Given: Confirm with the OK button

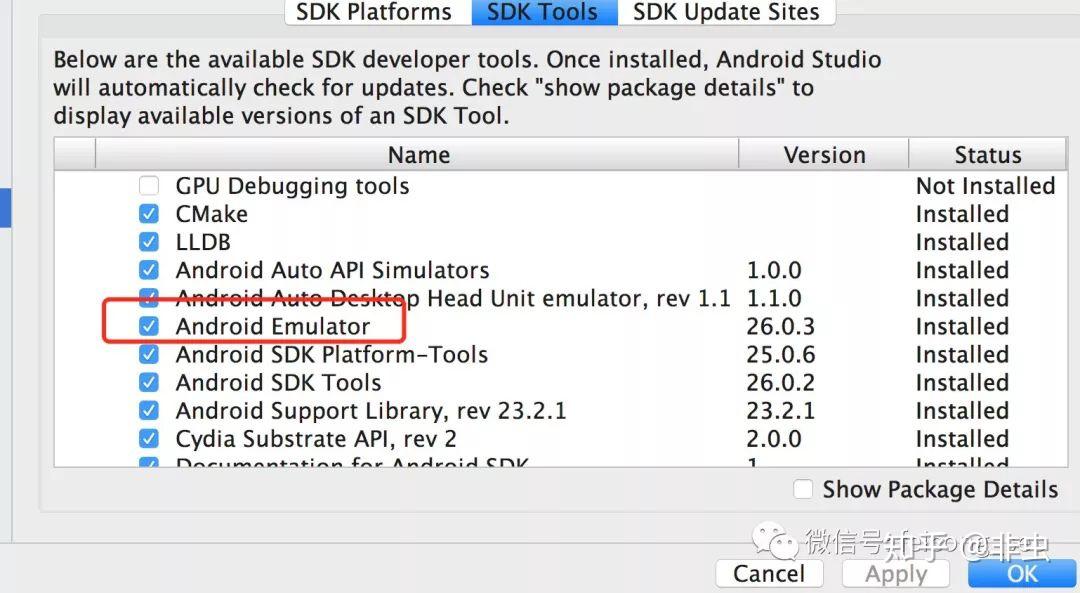Looking at the screenshot, I should coord(1022,574).
